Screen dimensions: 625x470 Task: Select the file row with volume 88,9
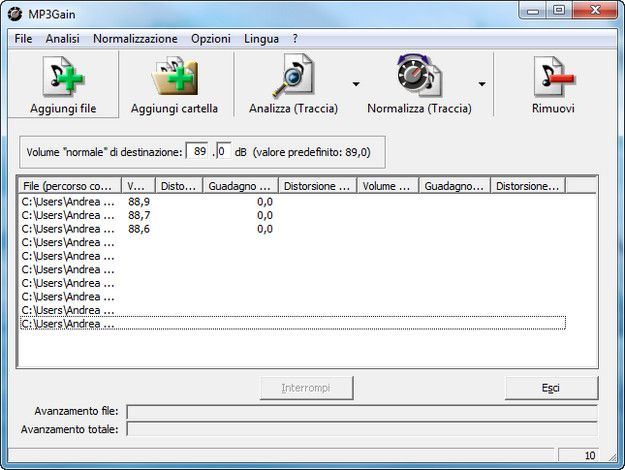pyautogui.click(x=68, y=201)
